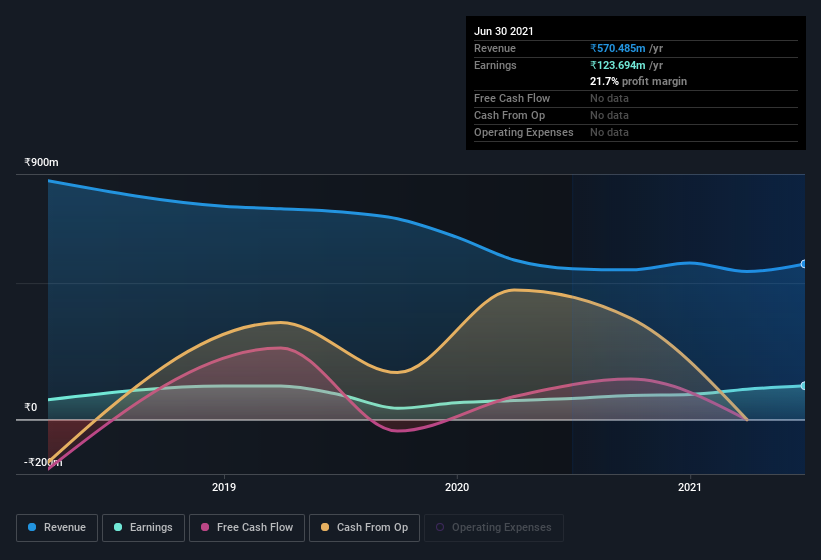The image size is (821, 560).
Task: Click the ₹900m y-axis label
Action: (41, 162)
